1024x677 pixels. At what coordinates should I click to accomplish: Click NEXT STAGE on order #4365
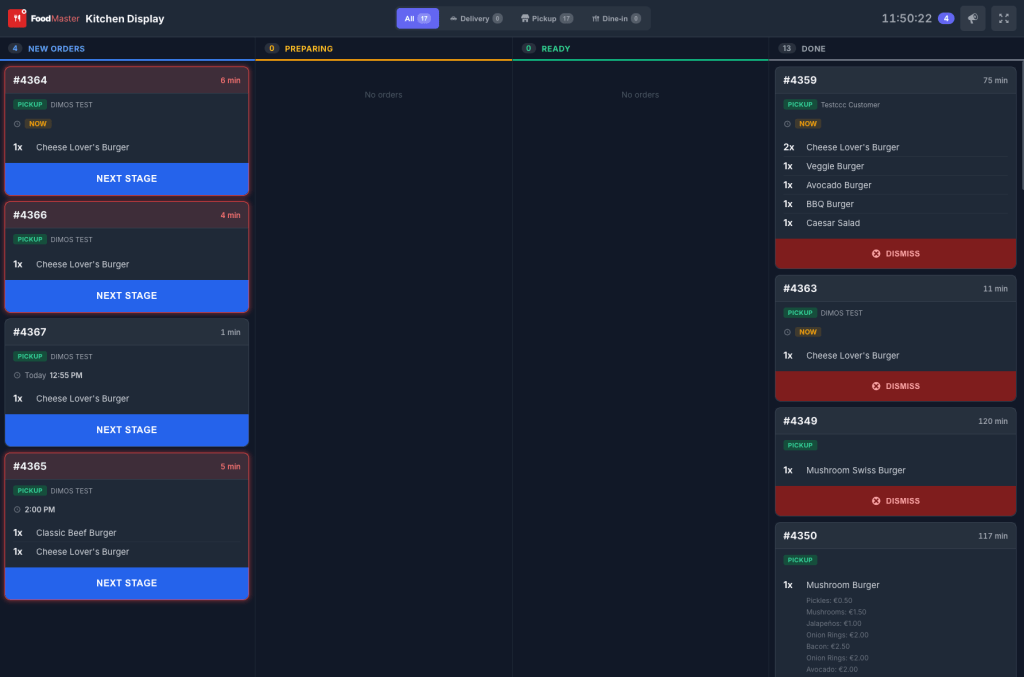[127, 583]
